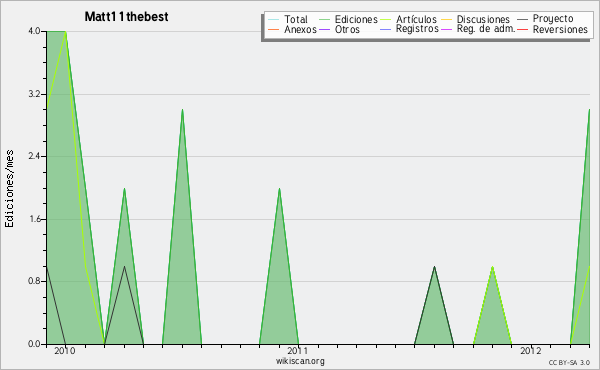Click the 0.8 y-axis value
This screenshot has width=600, height=370.
click(x=34, y=282)
